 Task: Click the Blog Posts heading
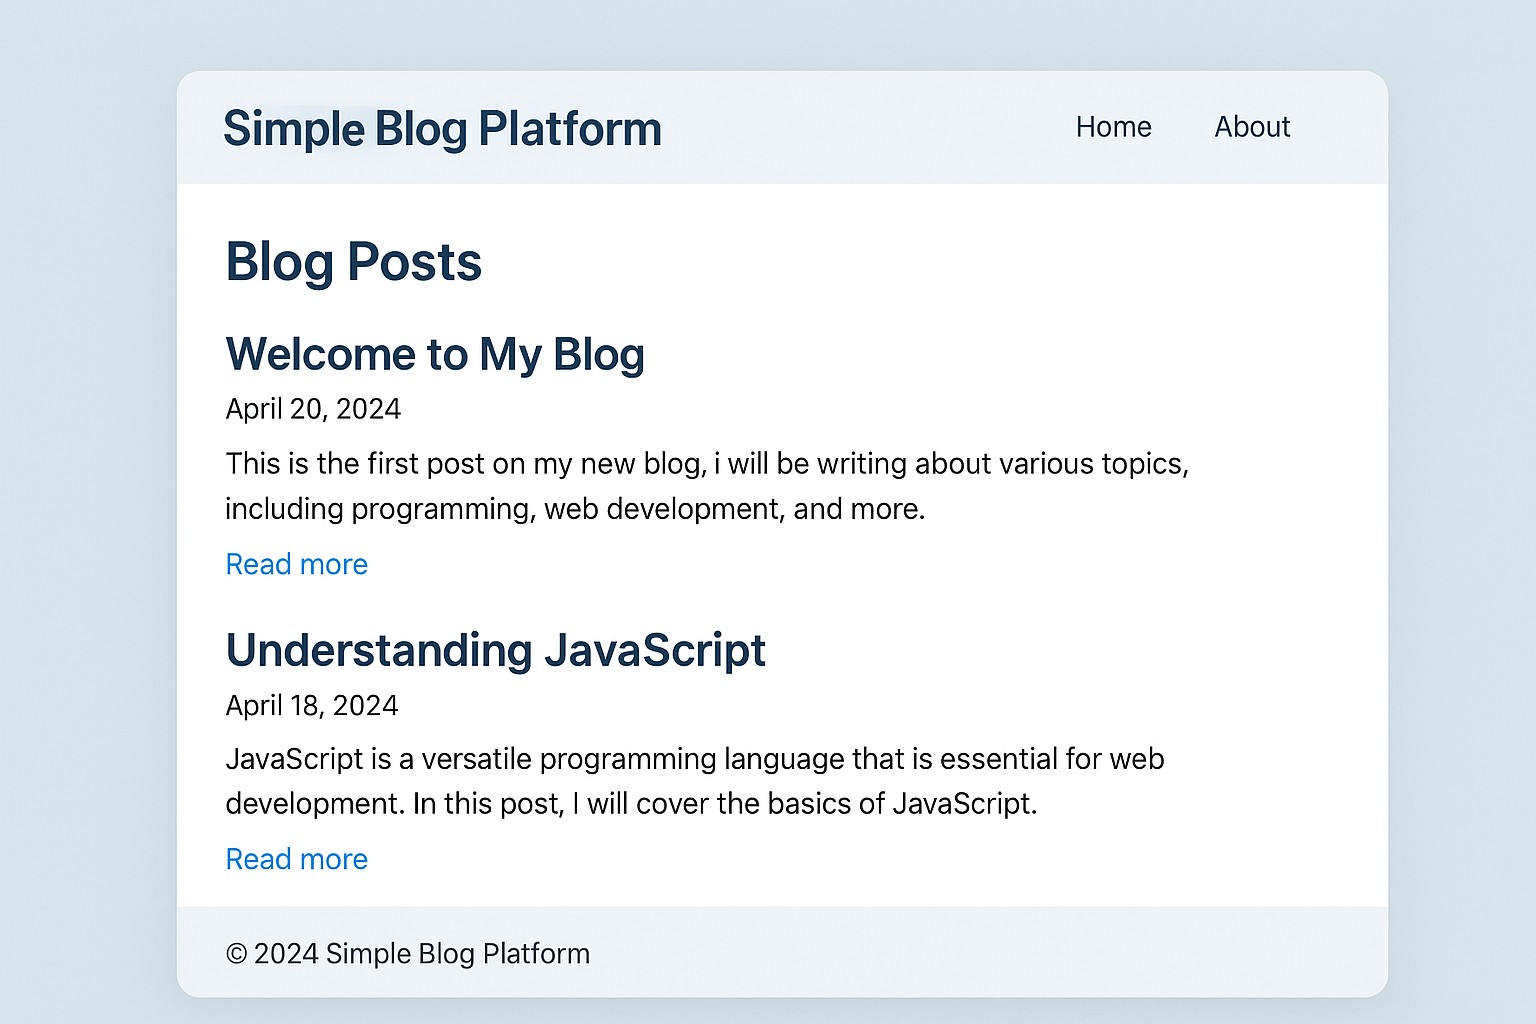point(354,262)
